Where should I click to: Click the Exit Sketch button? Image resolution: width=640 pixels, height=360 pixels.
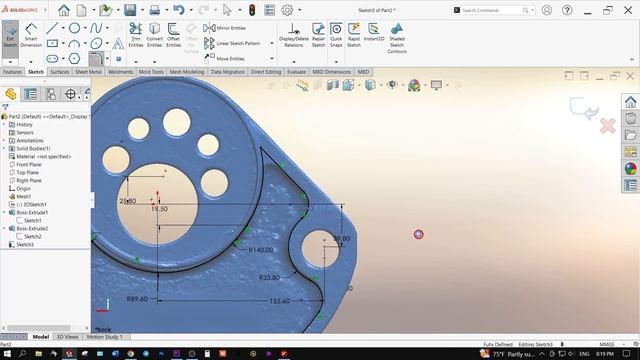click(10, 39)
